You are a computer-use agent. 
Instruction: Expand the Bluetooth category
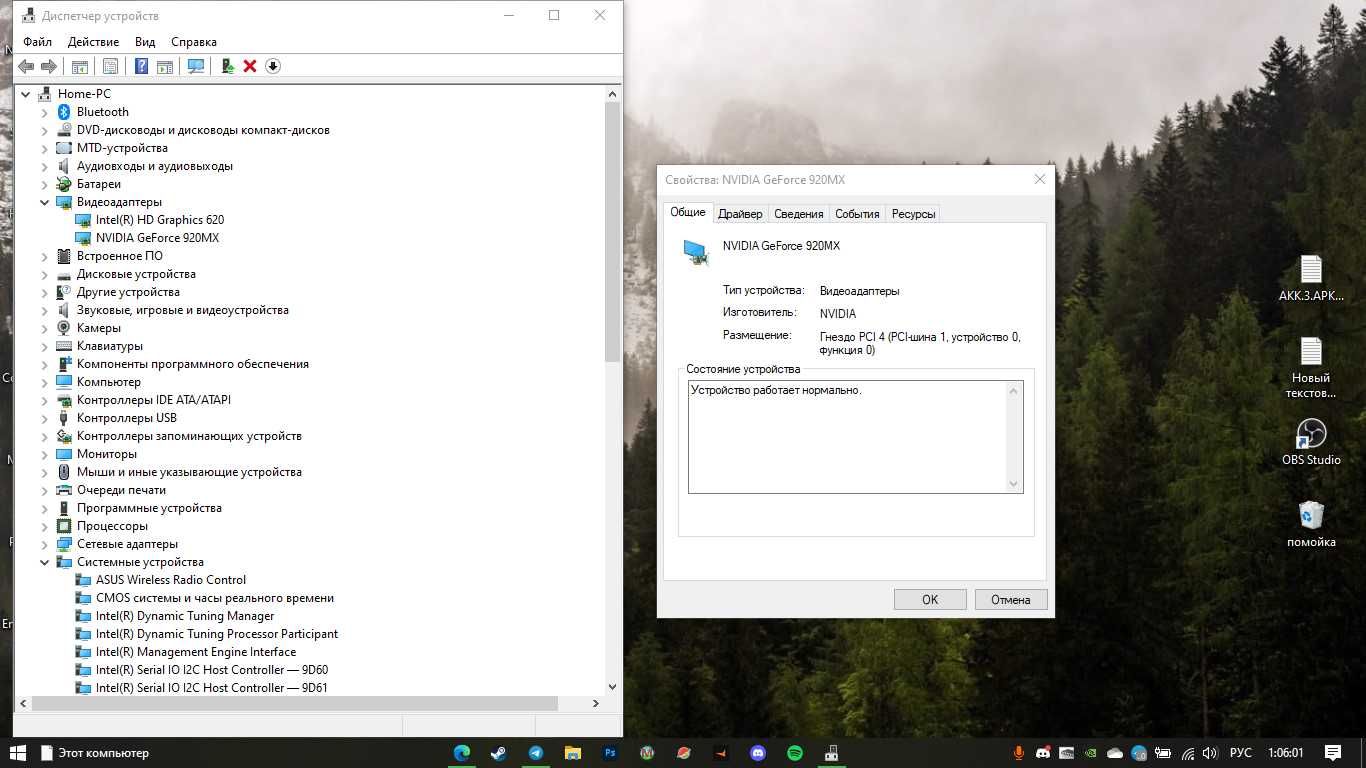[44, 112]
